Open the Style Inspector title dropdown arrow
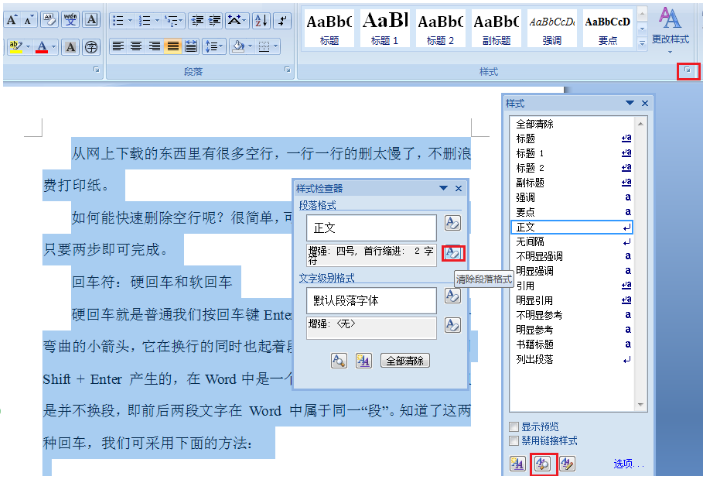 pos(443,188)
